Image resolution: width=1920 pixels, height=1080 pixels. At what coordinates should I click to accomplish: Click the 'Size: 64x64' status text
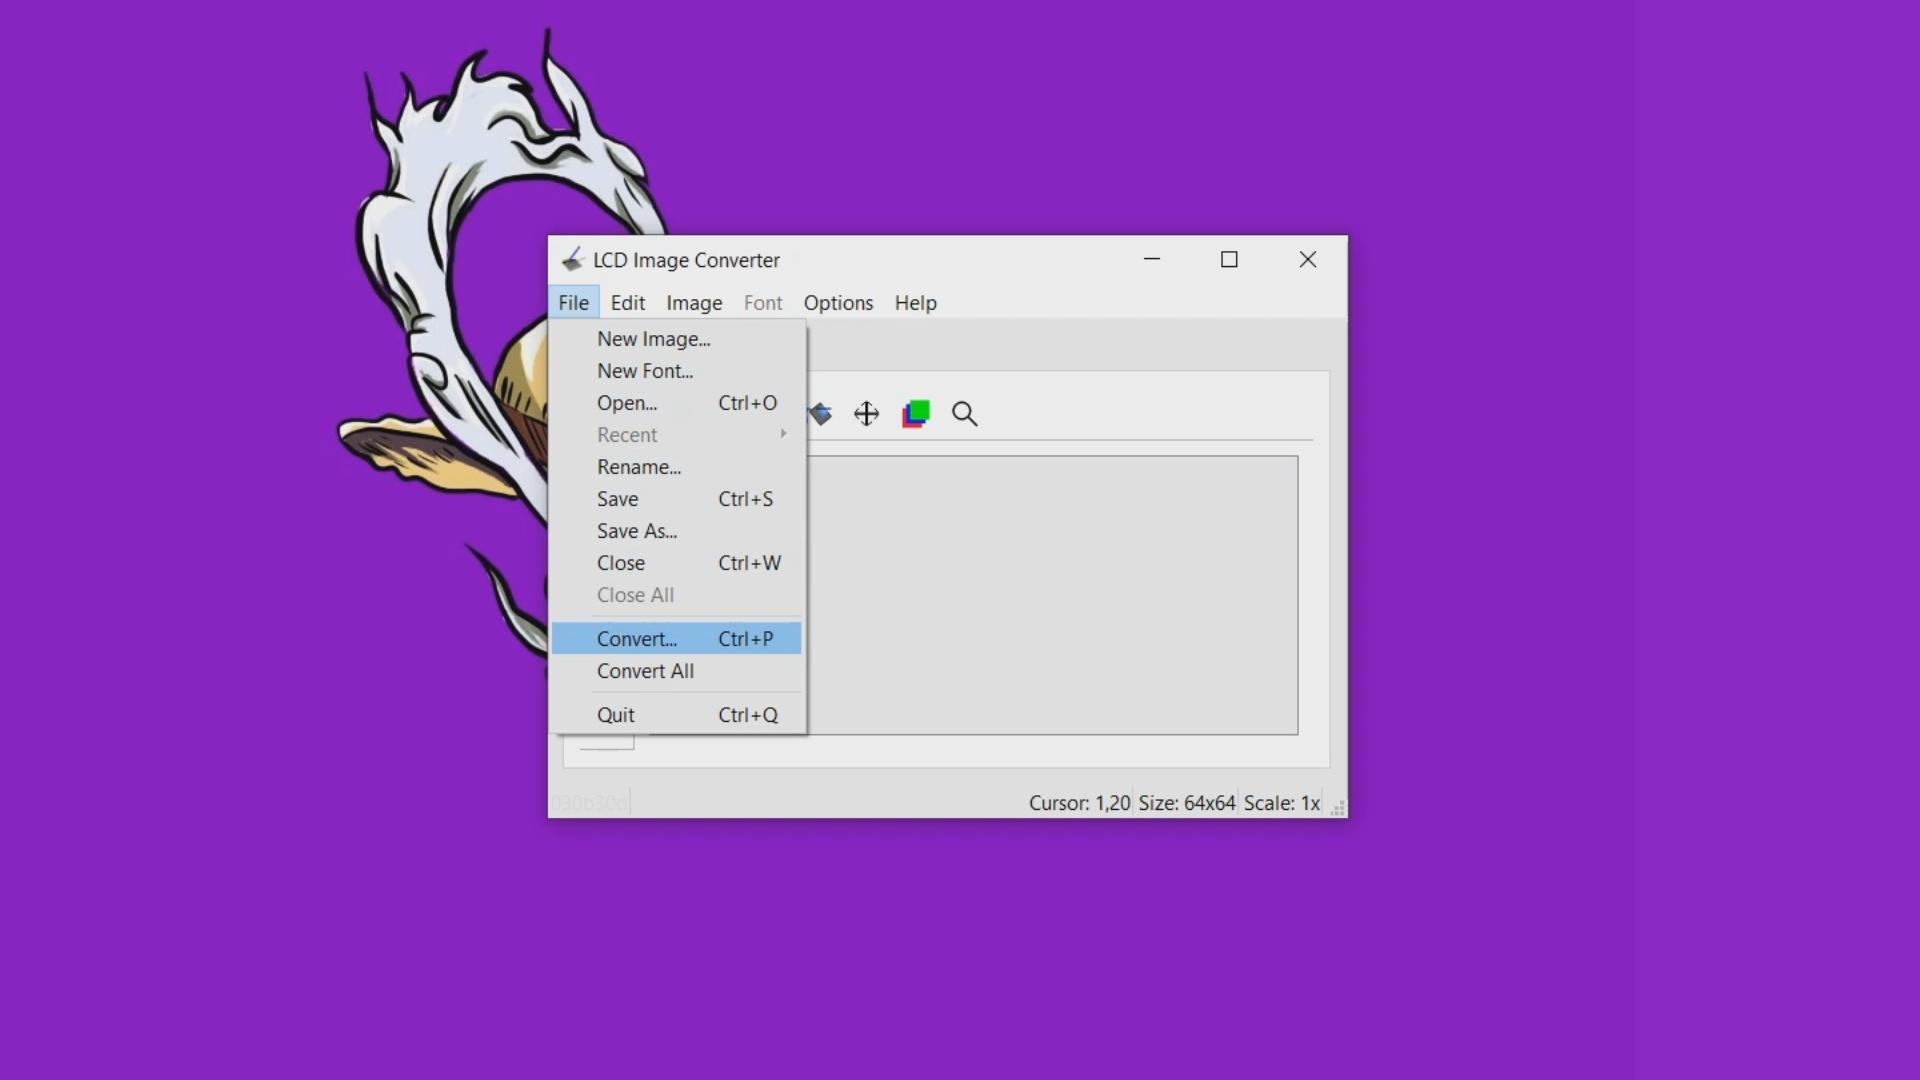coord(1187,803)
